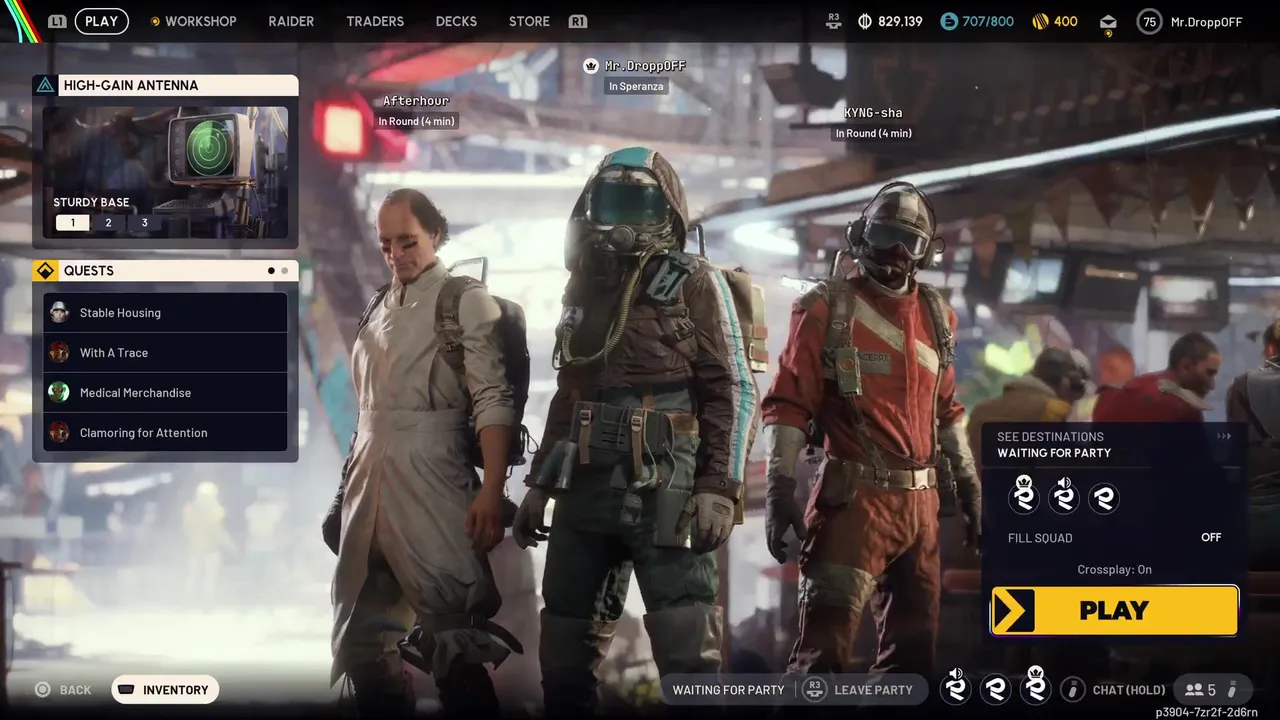Screen dimensions: 1280x720
Task: Click the middle member avatar in bottom bar
Action: pos(995,689)
